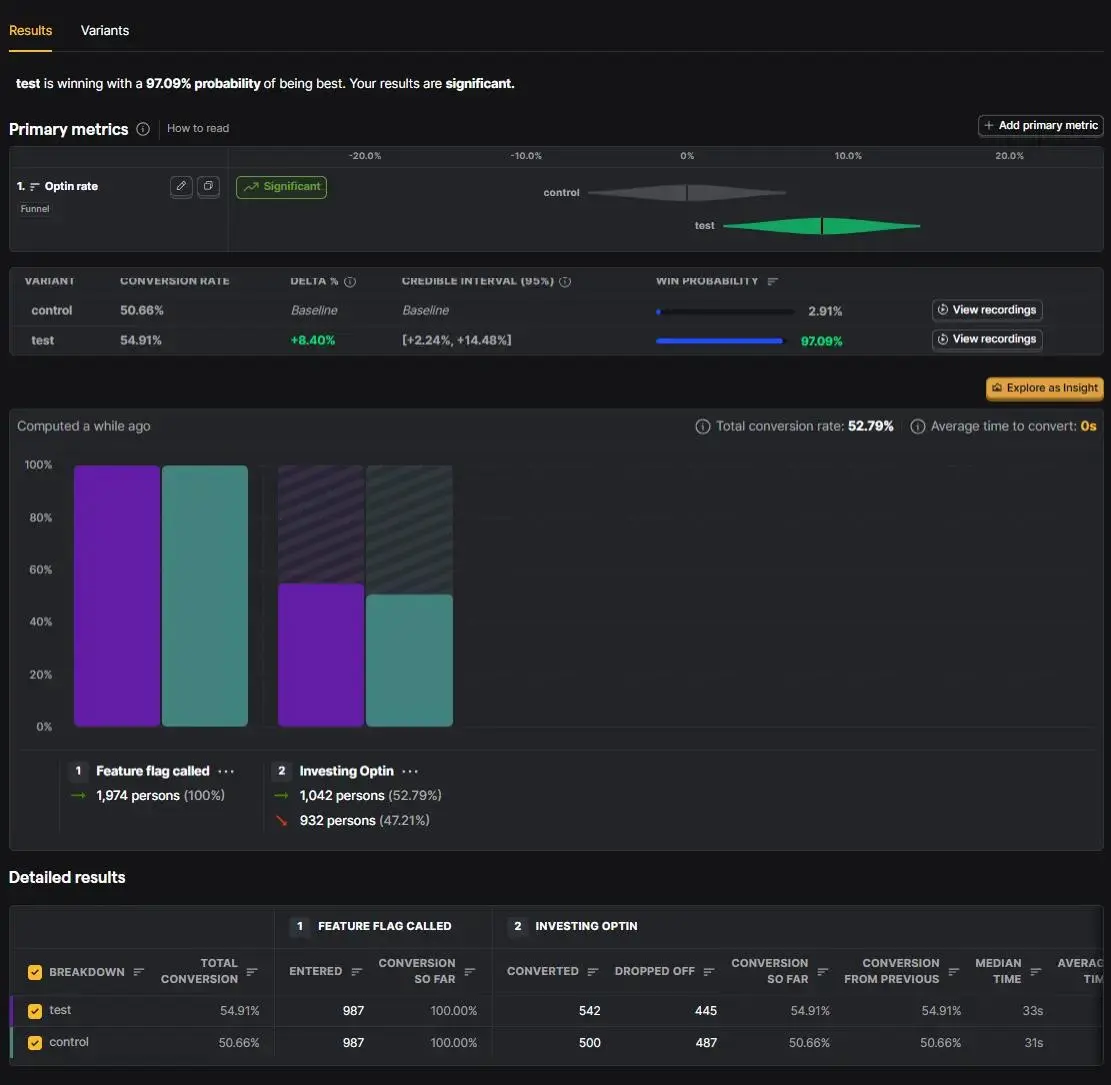Click the Credible interval info icon

(565, 281)
